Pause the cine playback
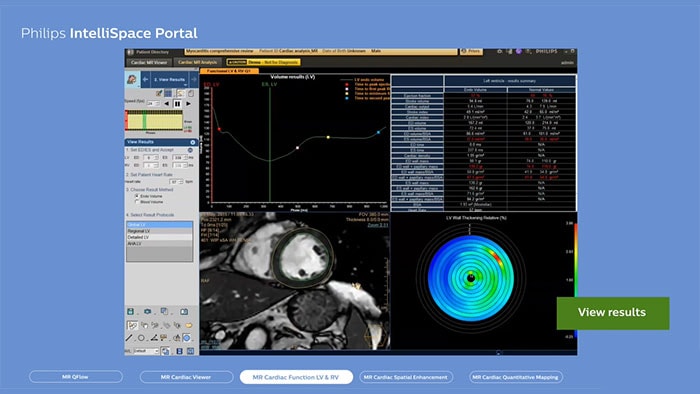700x394 pixels. 177,104
